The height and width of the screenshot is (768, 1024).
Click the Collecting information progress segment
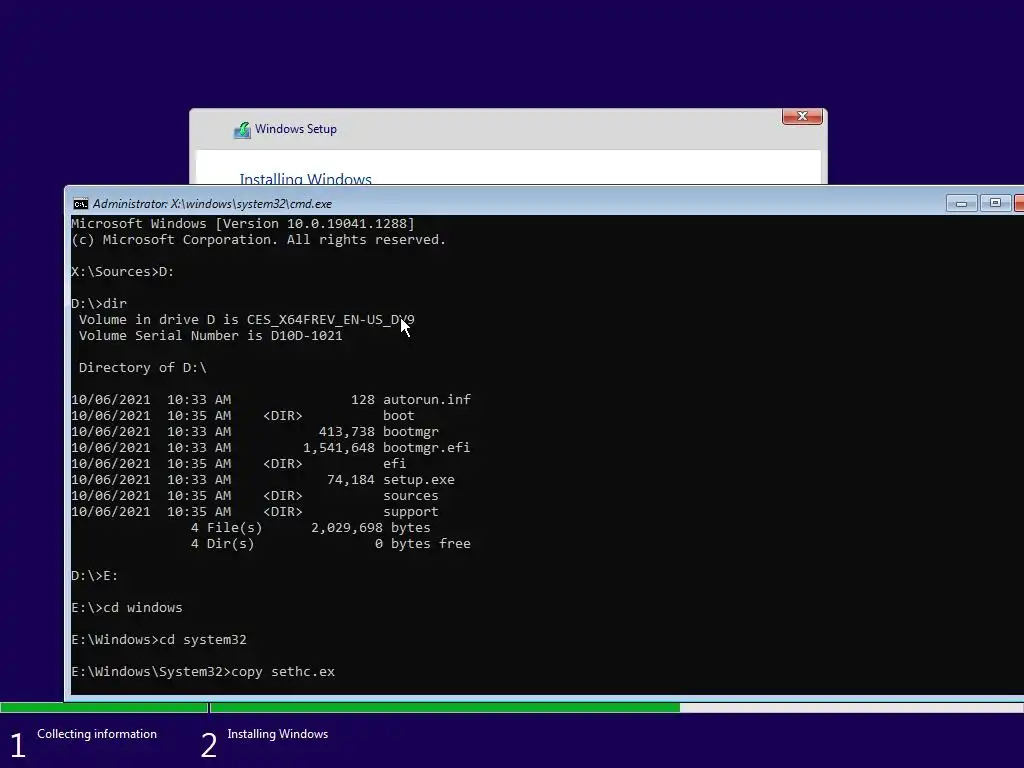[104, 707]
